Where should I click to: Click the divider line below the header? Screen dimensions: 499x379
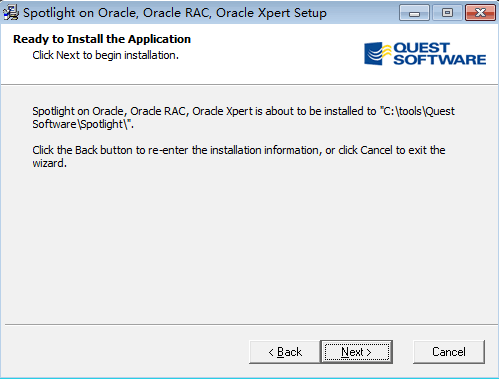249,85
